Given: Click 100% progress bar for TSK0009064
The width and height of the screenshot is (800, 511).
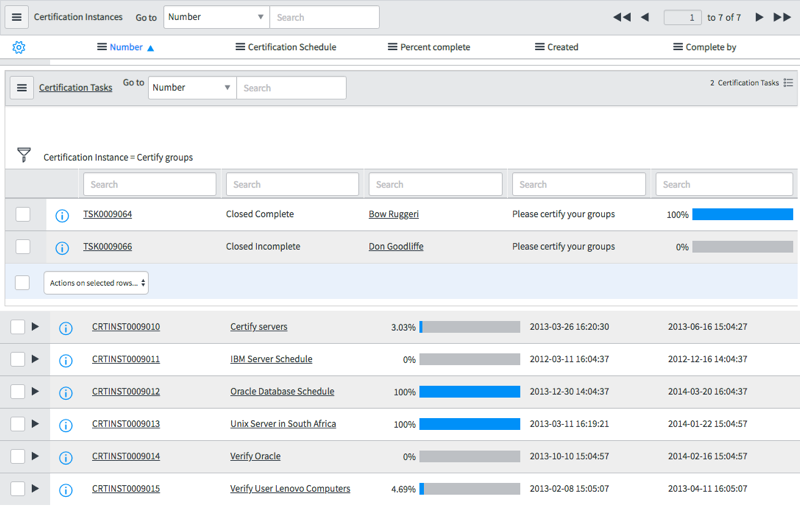Looking at the screenshot, I should point(742,214).
